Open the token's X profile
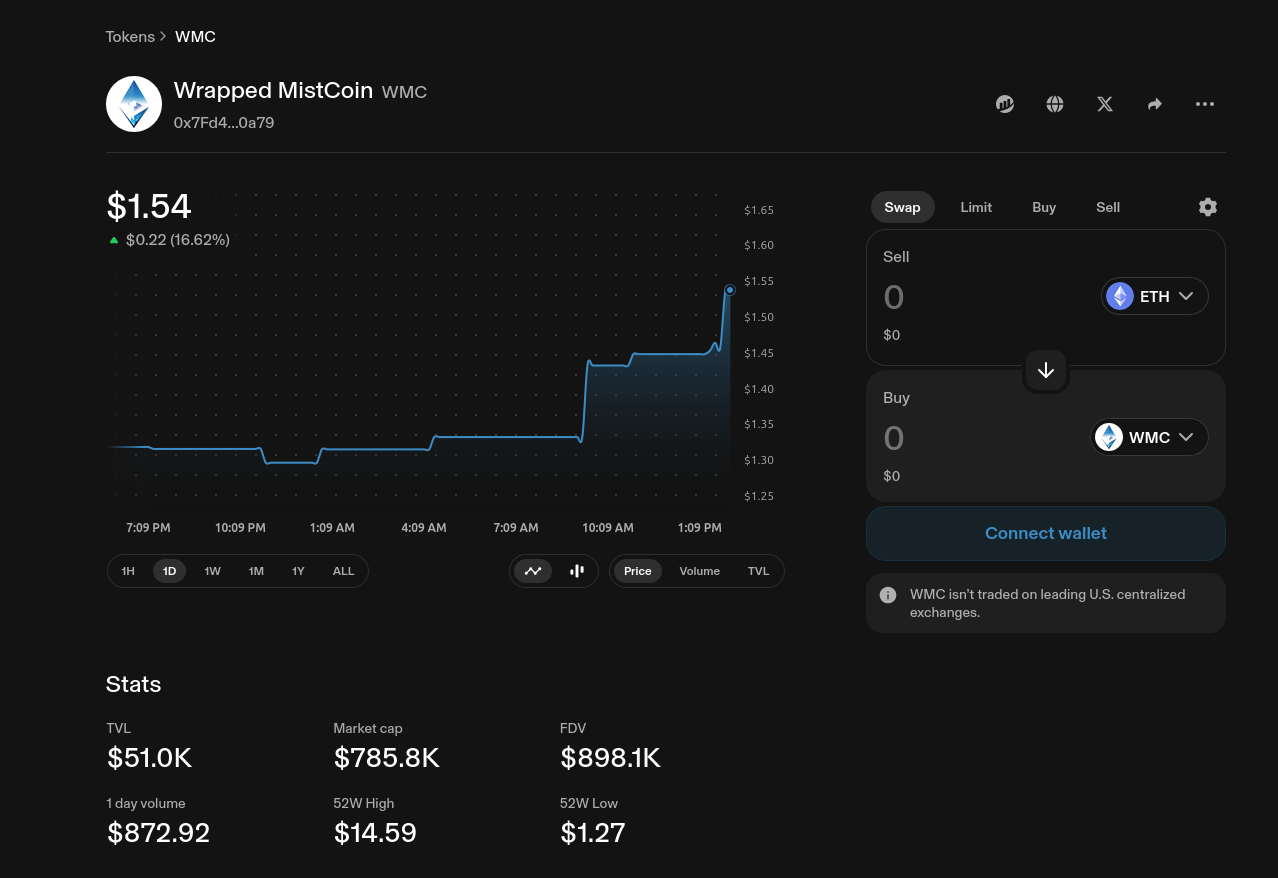Image resolution: width=1278 pixels, height=878 pixels. coord(1104,103)
